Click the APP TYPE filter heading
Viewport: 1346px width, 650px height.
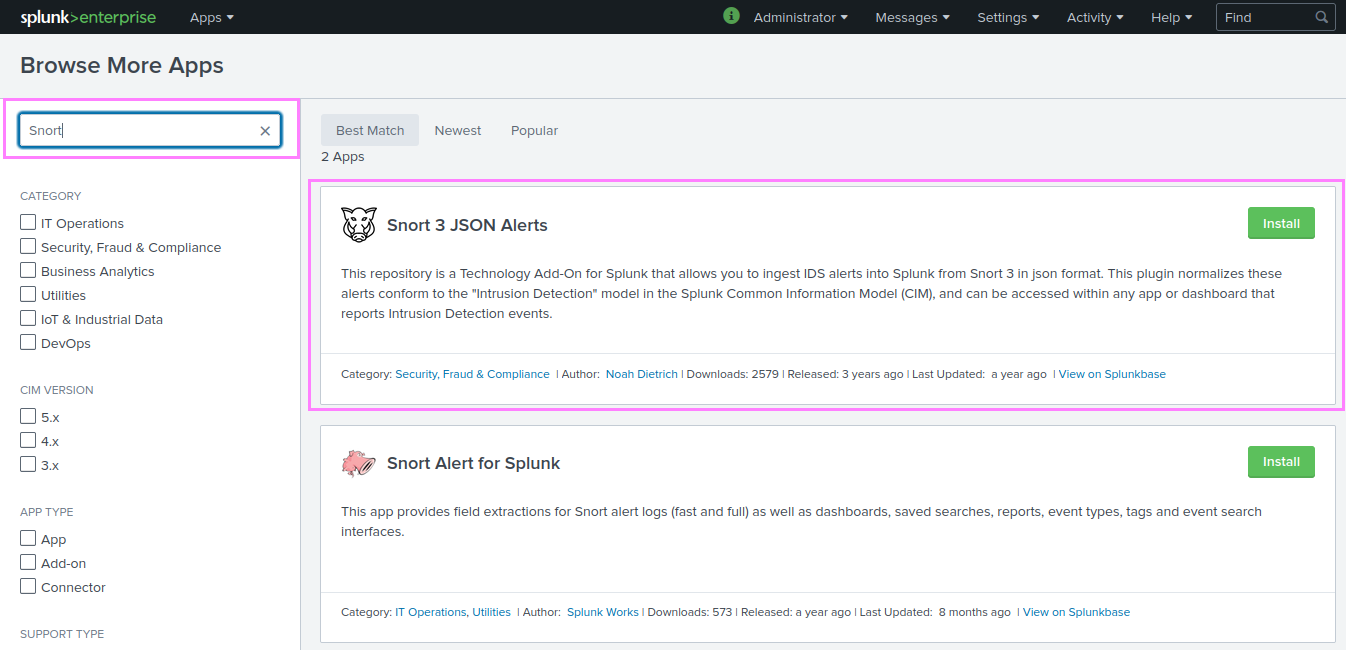[47, 512]
